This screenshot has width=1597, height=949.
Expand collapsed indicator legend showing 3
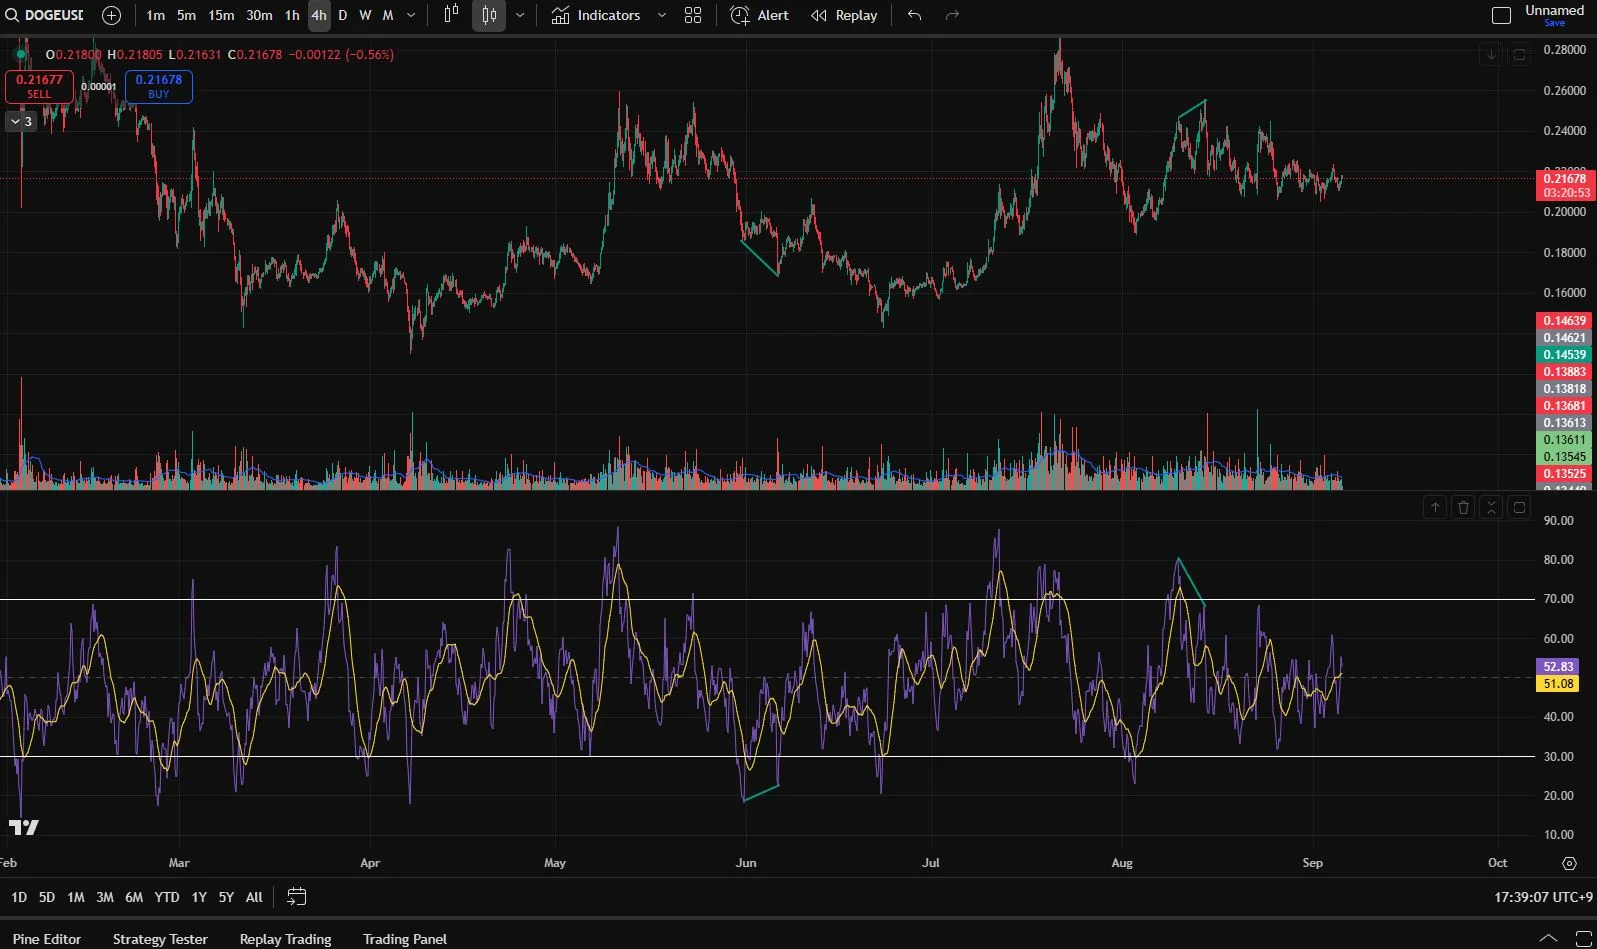[x=21, y=121]
